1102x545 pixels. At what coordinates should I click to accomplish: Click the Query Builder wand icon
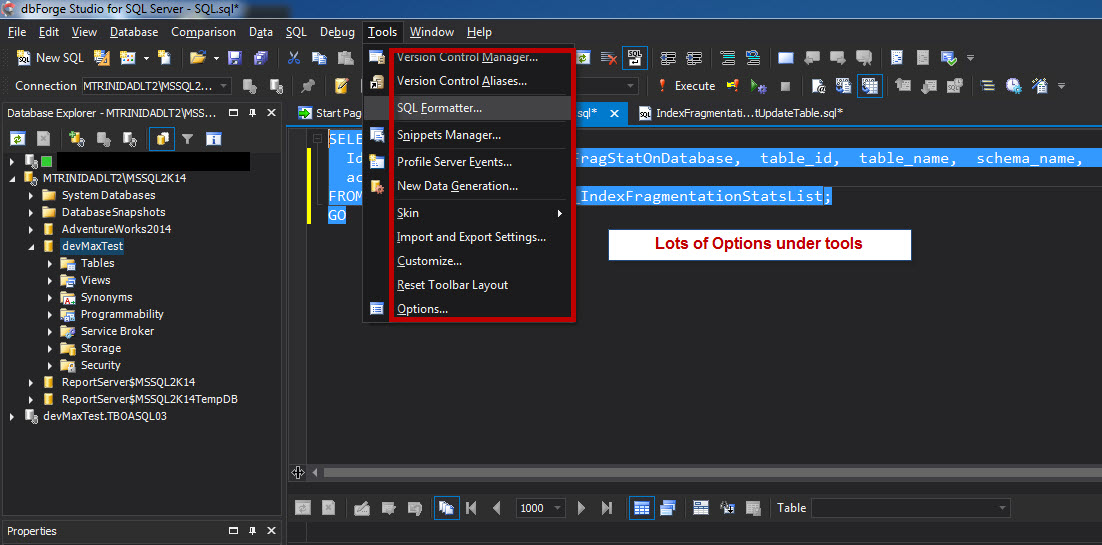pyautogui.click(x=1040, y=86)
